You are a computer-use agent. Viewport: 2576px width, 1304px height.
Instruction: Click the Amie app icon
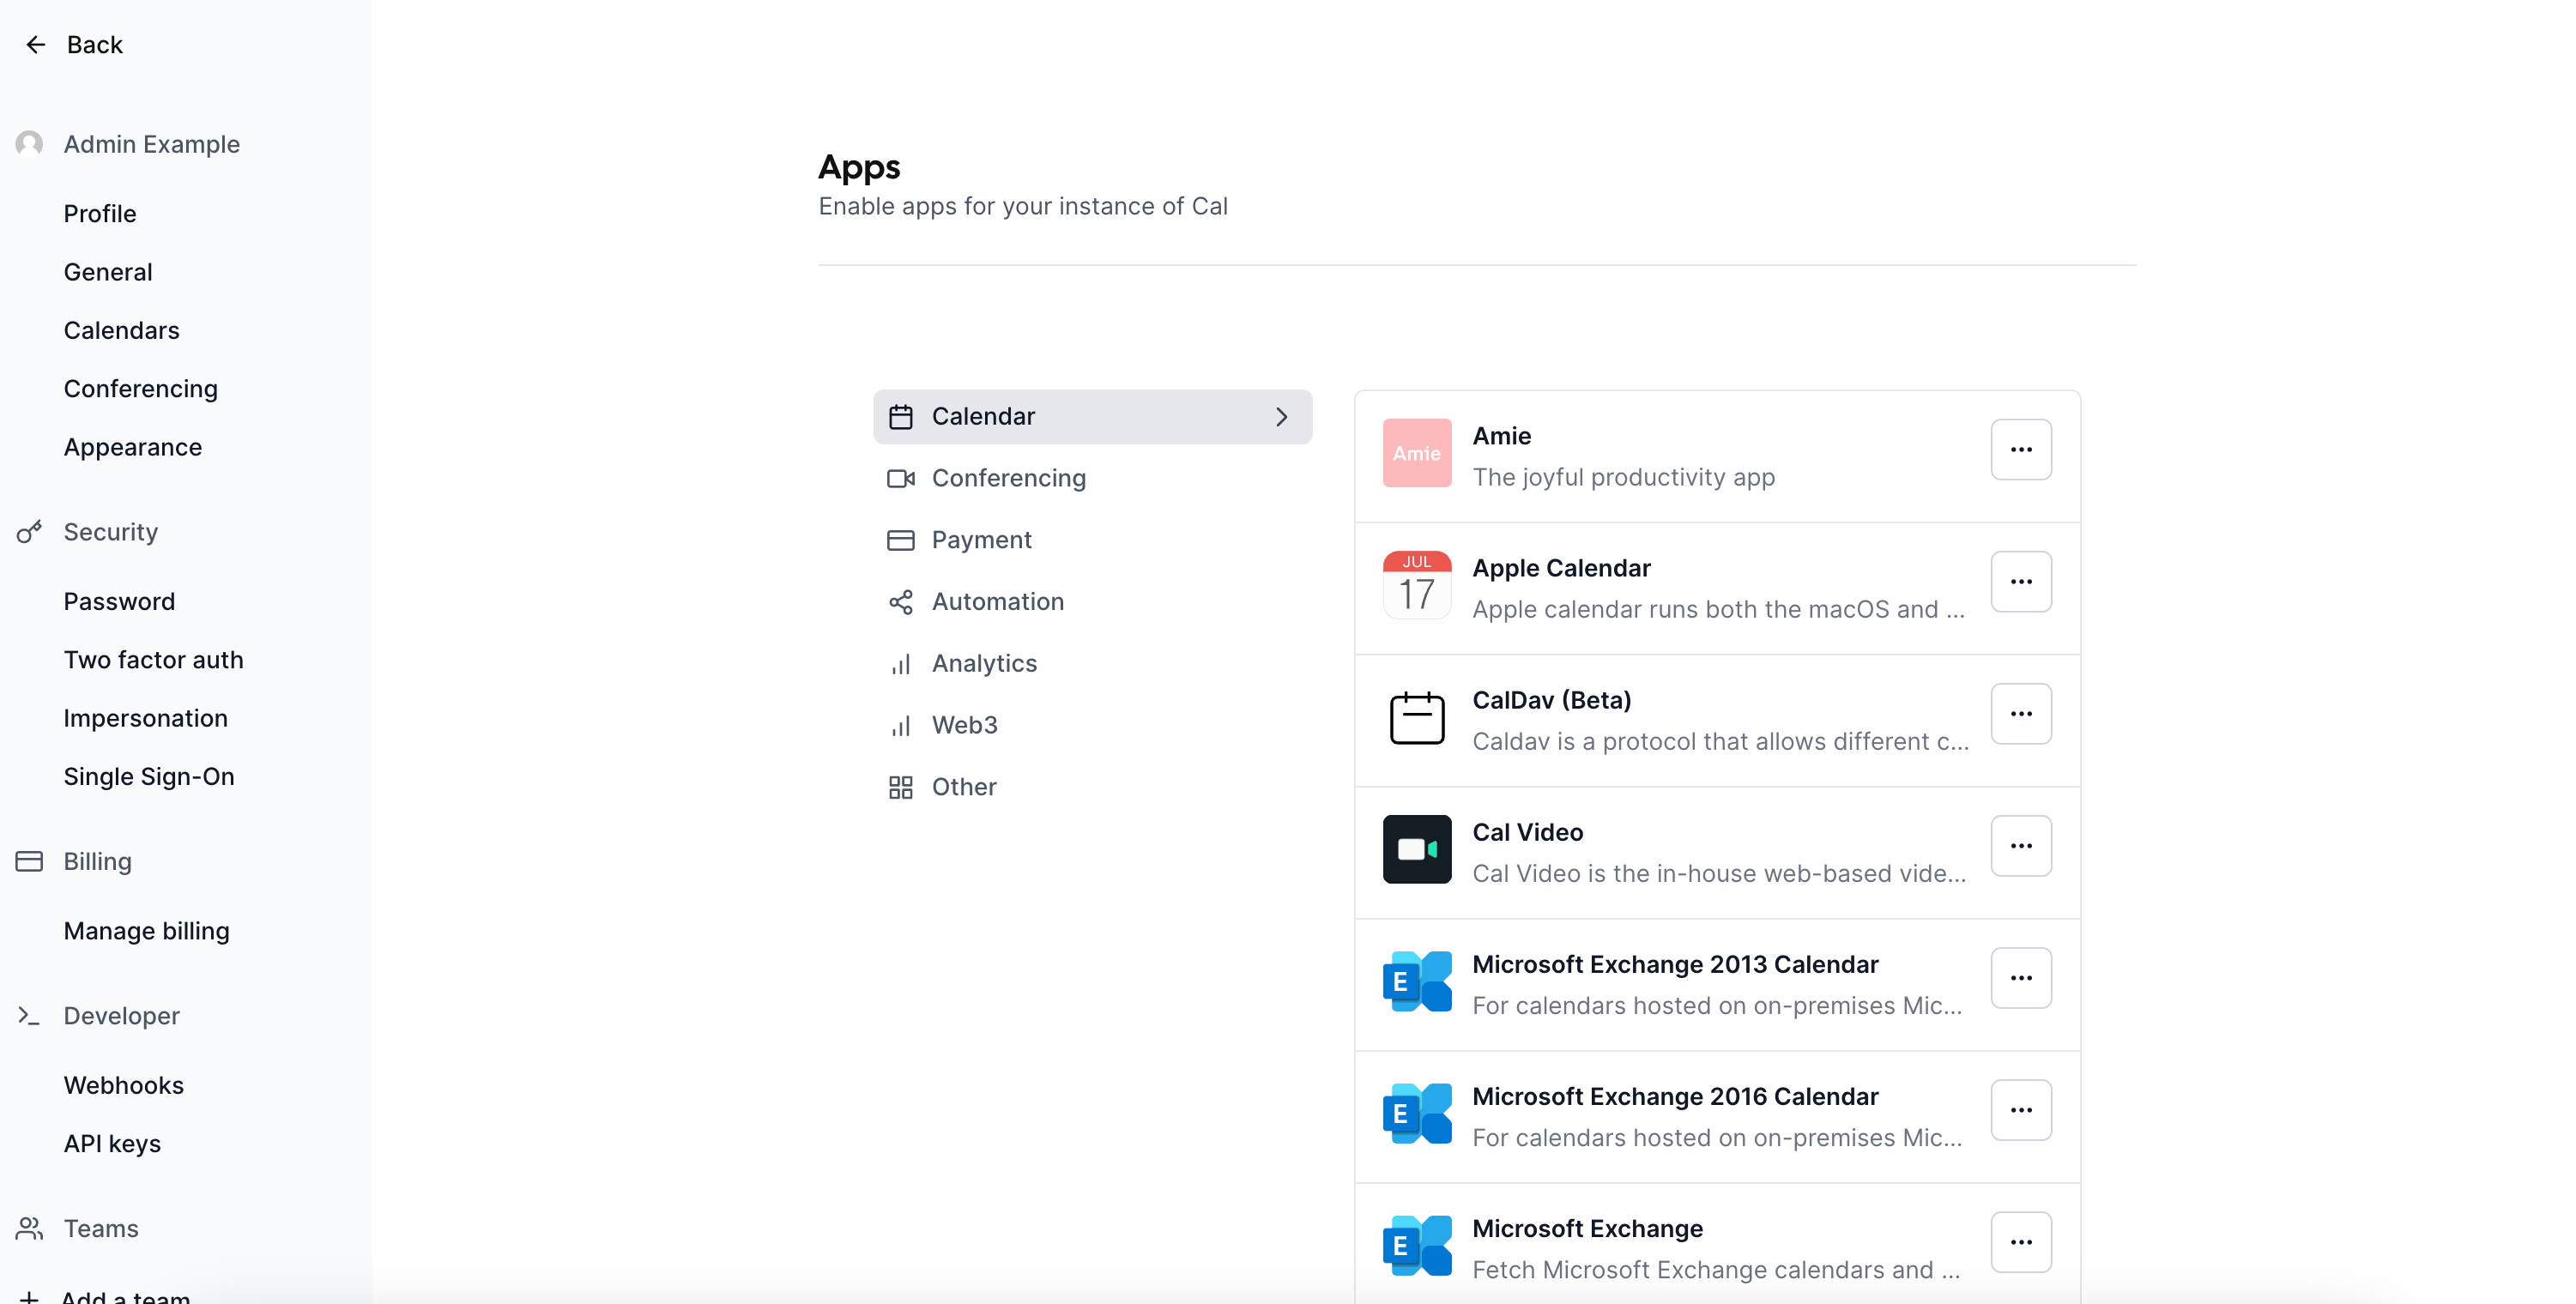click(1416, 453)
